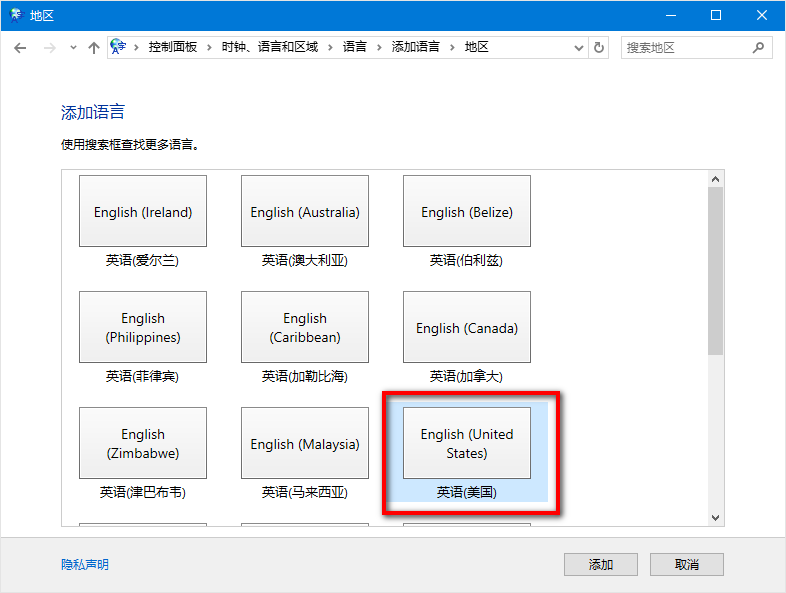Open the recent locations dropdown arrow
The image size is (786, 593).
(73, 47)
